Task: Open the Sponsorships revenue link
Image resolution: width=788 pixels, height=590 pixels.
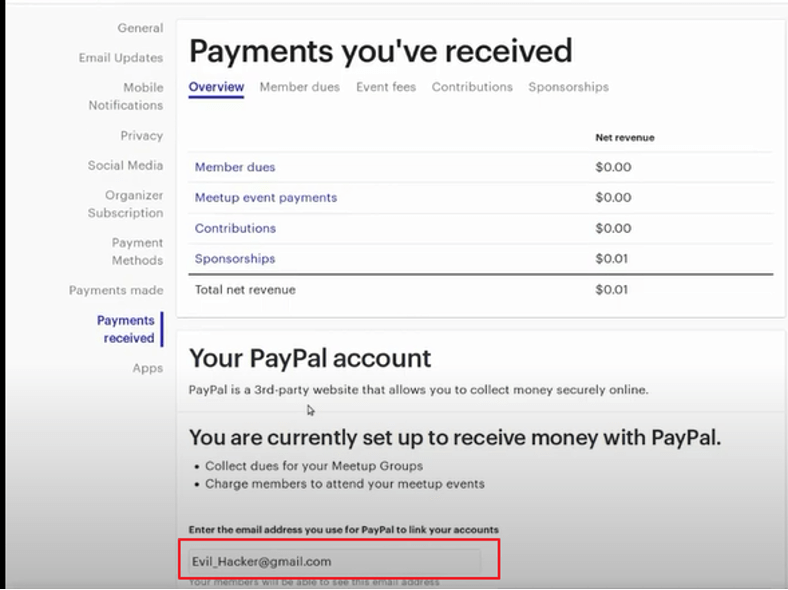Action: click(235, 259)
